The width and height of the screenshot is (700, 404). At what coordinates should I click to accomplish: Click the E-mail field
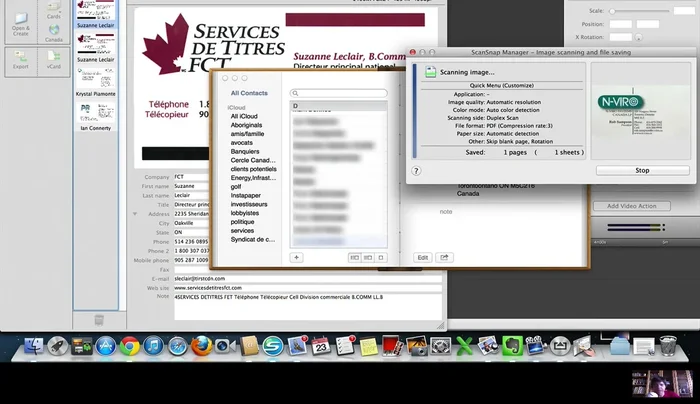tap(308, 279)
